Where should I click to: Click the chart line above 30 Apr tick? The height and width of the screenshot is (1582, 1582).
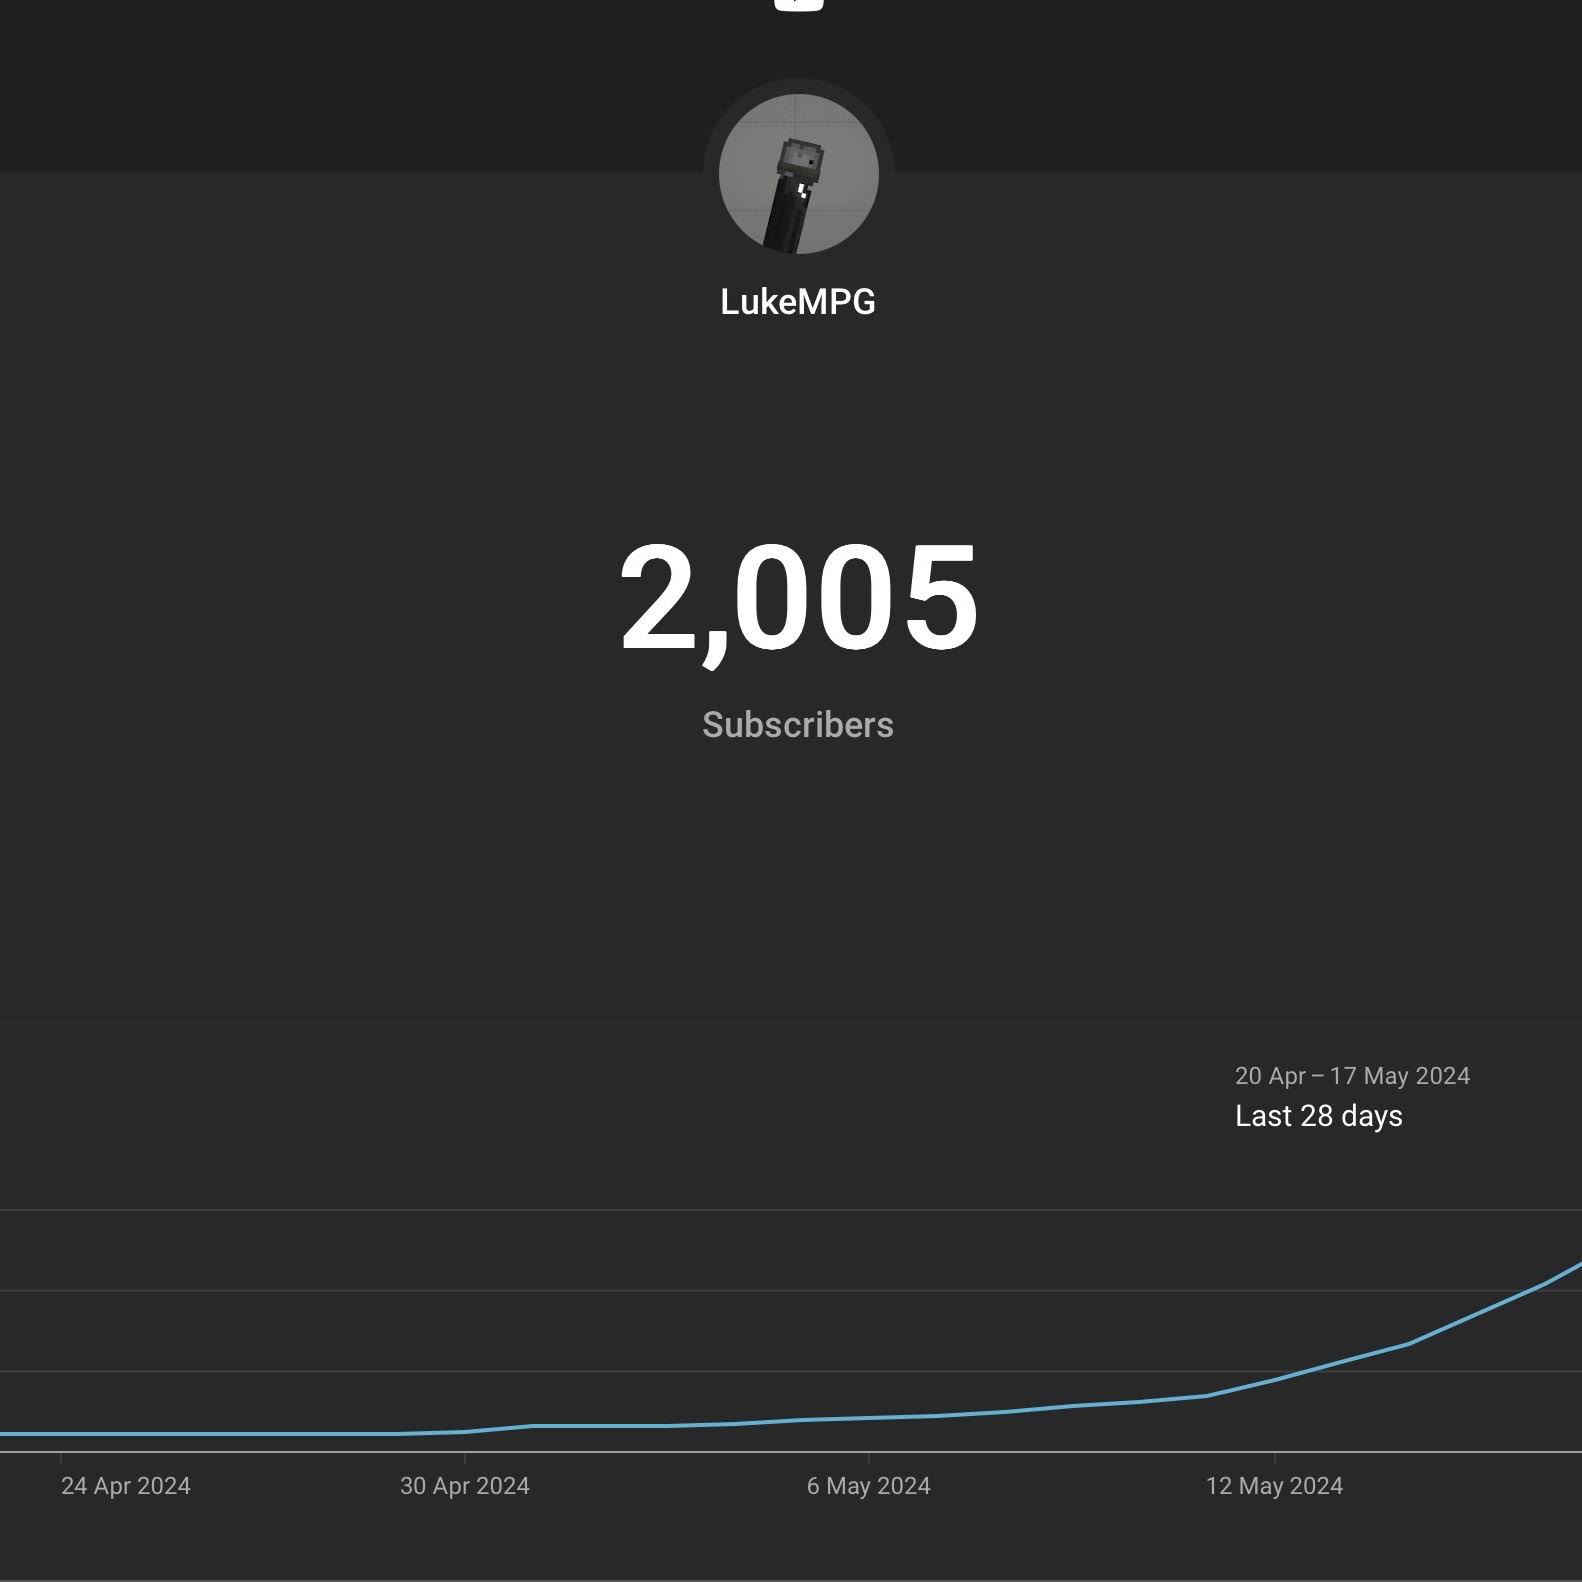(465, 1431)
